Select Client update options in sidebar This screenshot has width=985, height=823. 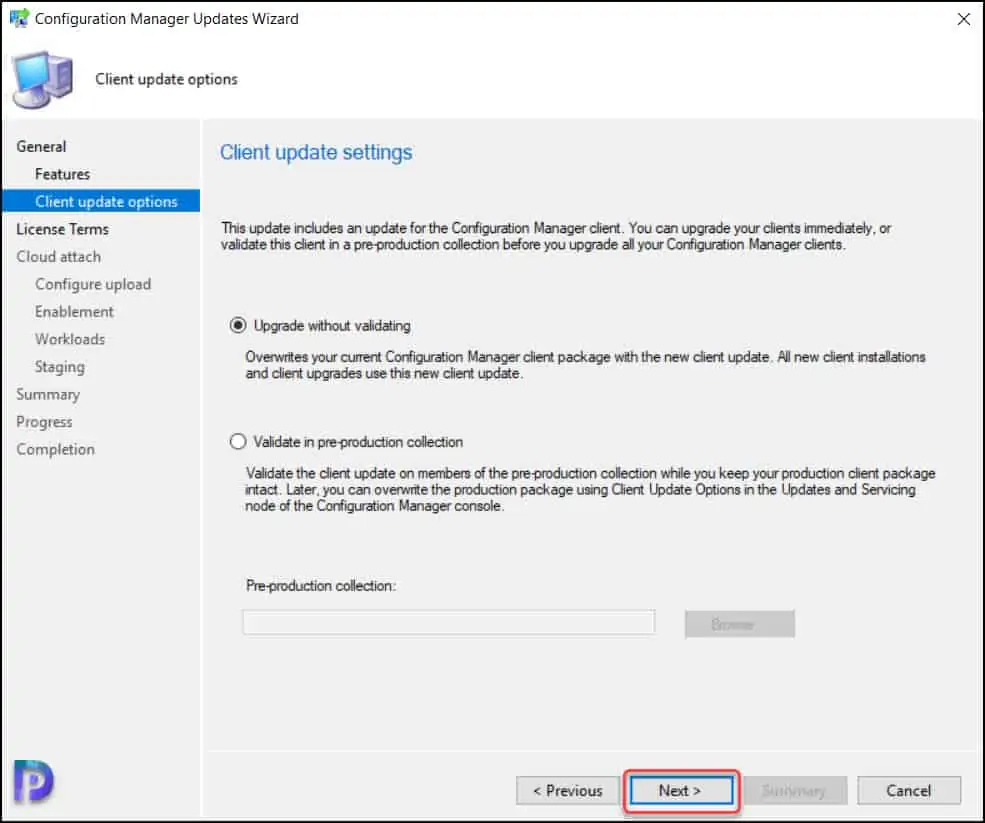coord(101,201)
